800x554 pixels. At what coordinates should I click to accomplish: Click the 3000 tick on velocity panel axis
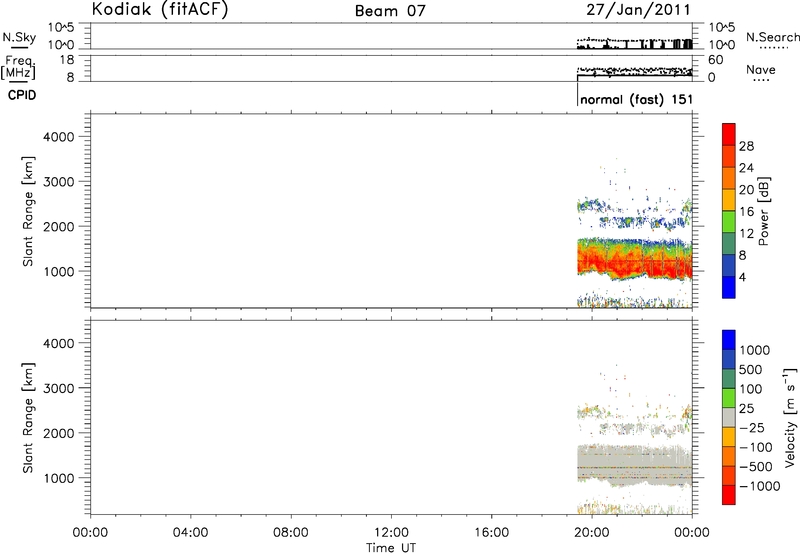[x=59, y=388]
